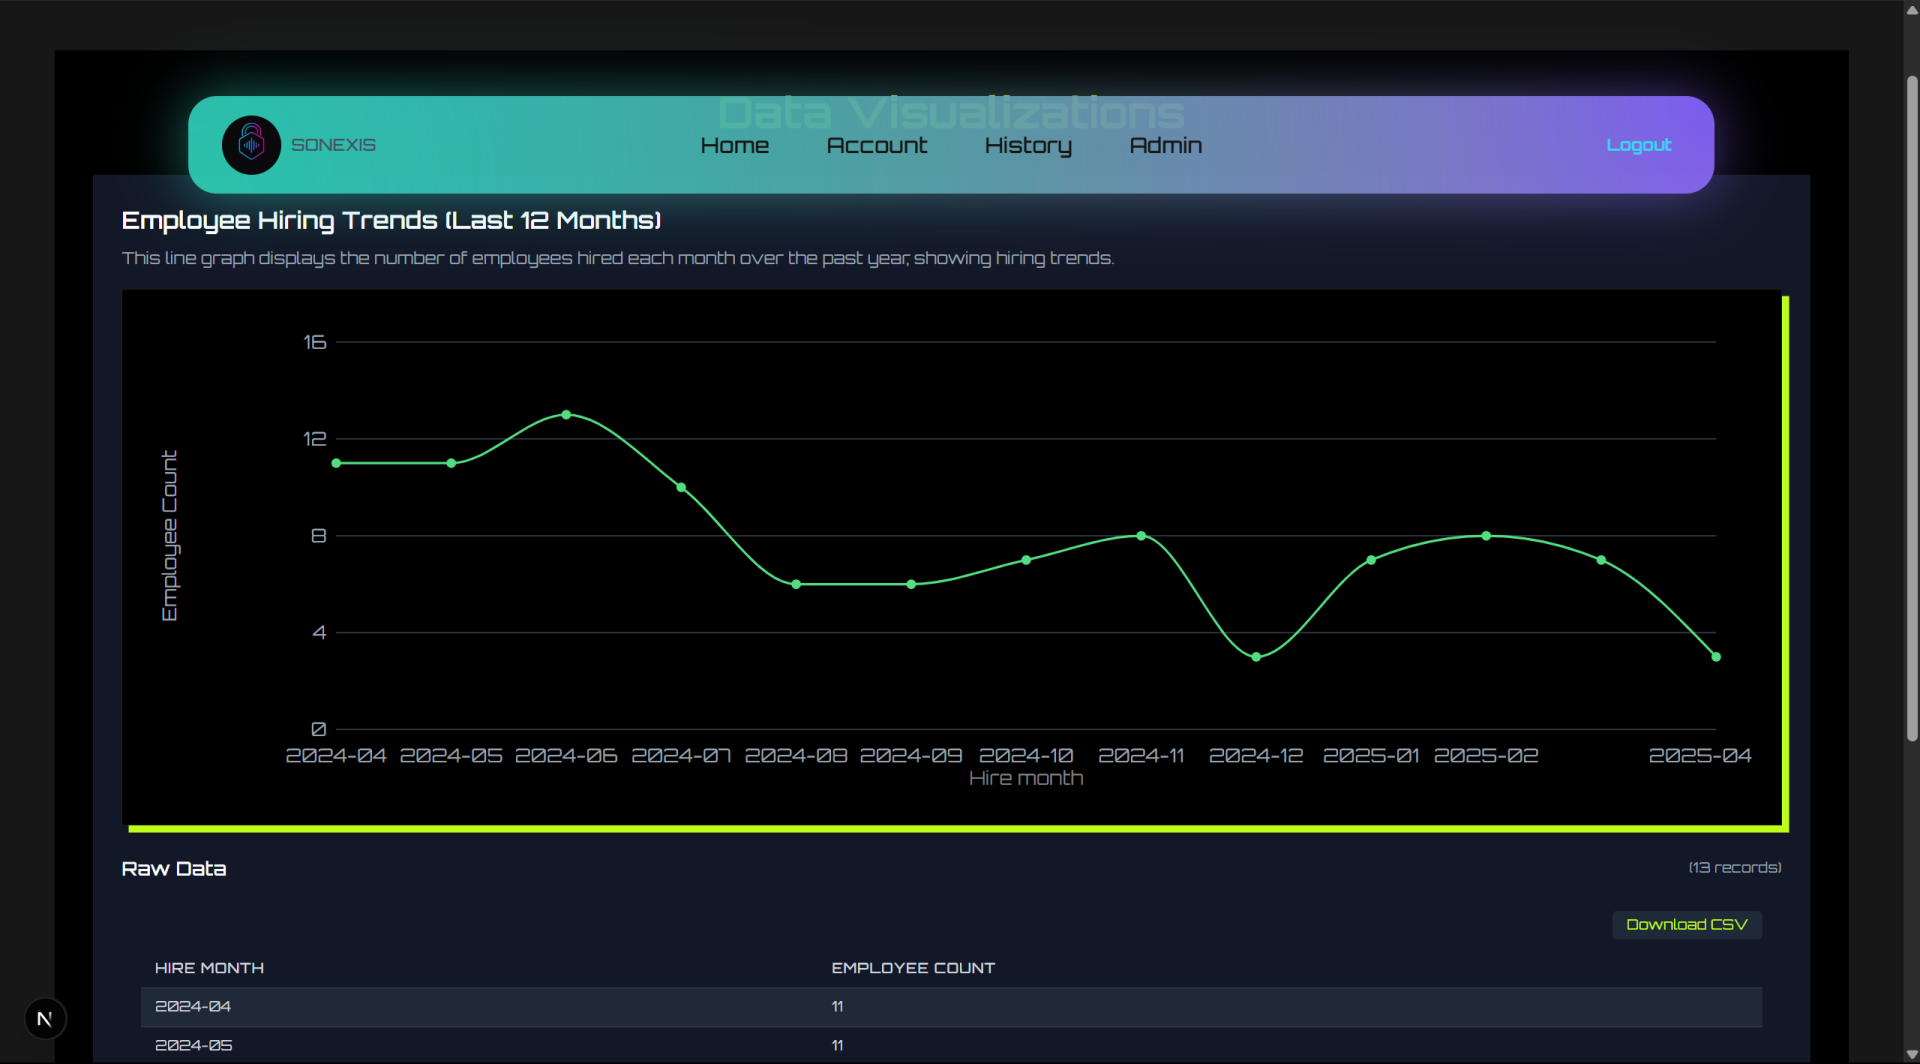1920x1064 pixels.
Task: Click the Sonexis padlock logo icon
Action: coord(251,145)
